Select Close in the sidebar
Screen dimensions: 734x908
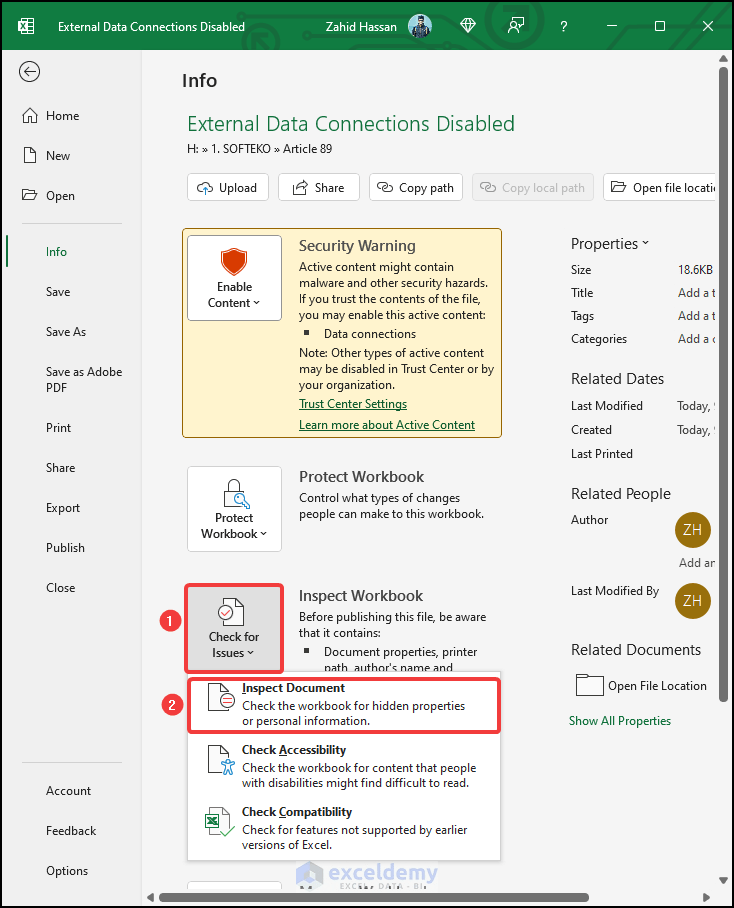pyautogui.click(x=60, y=588)
